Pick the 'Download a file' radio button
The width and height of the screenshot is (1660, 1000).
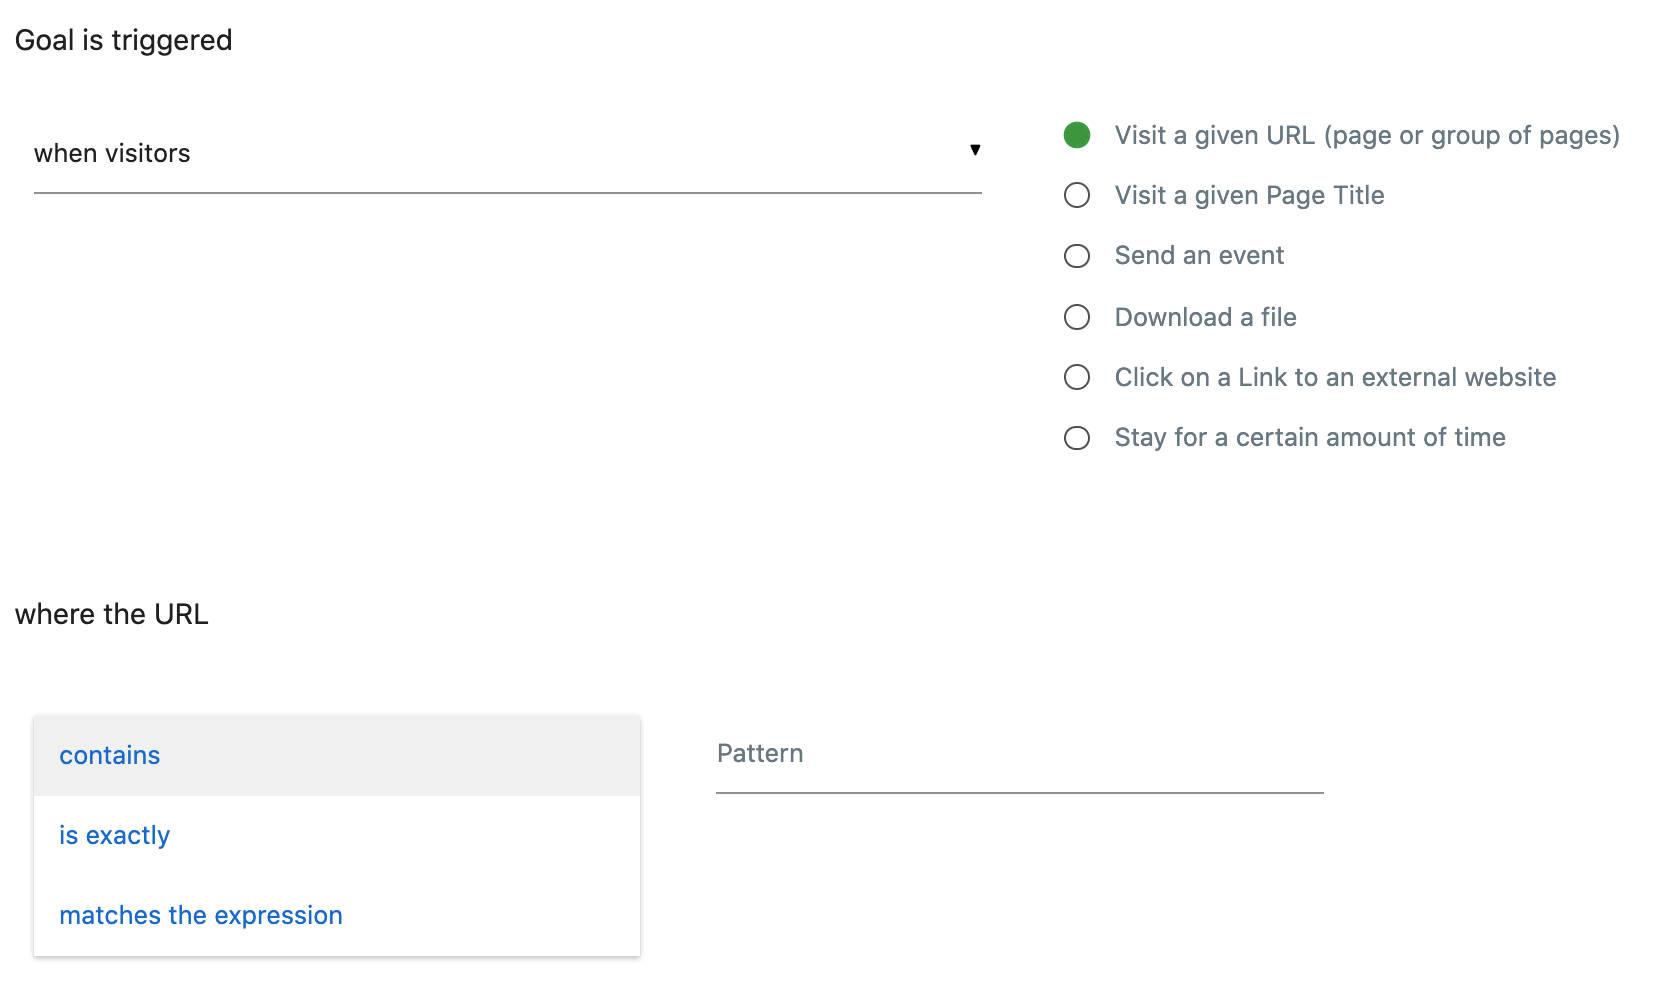point(1077,317)
